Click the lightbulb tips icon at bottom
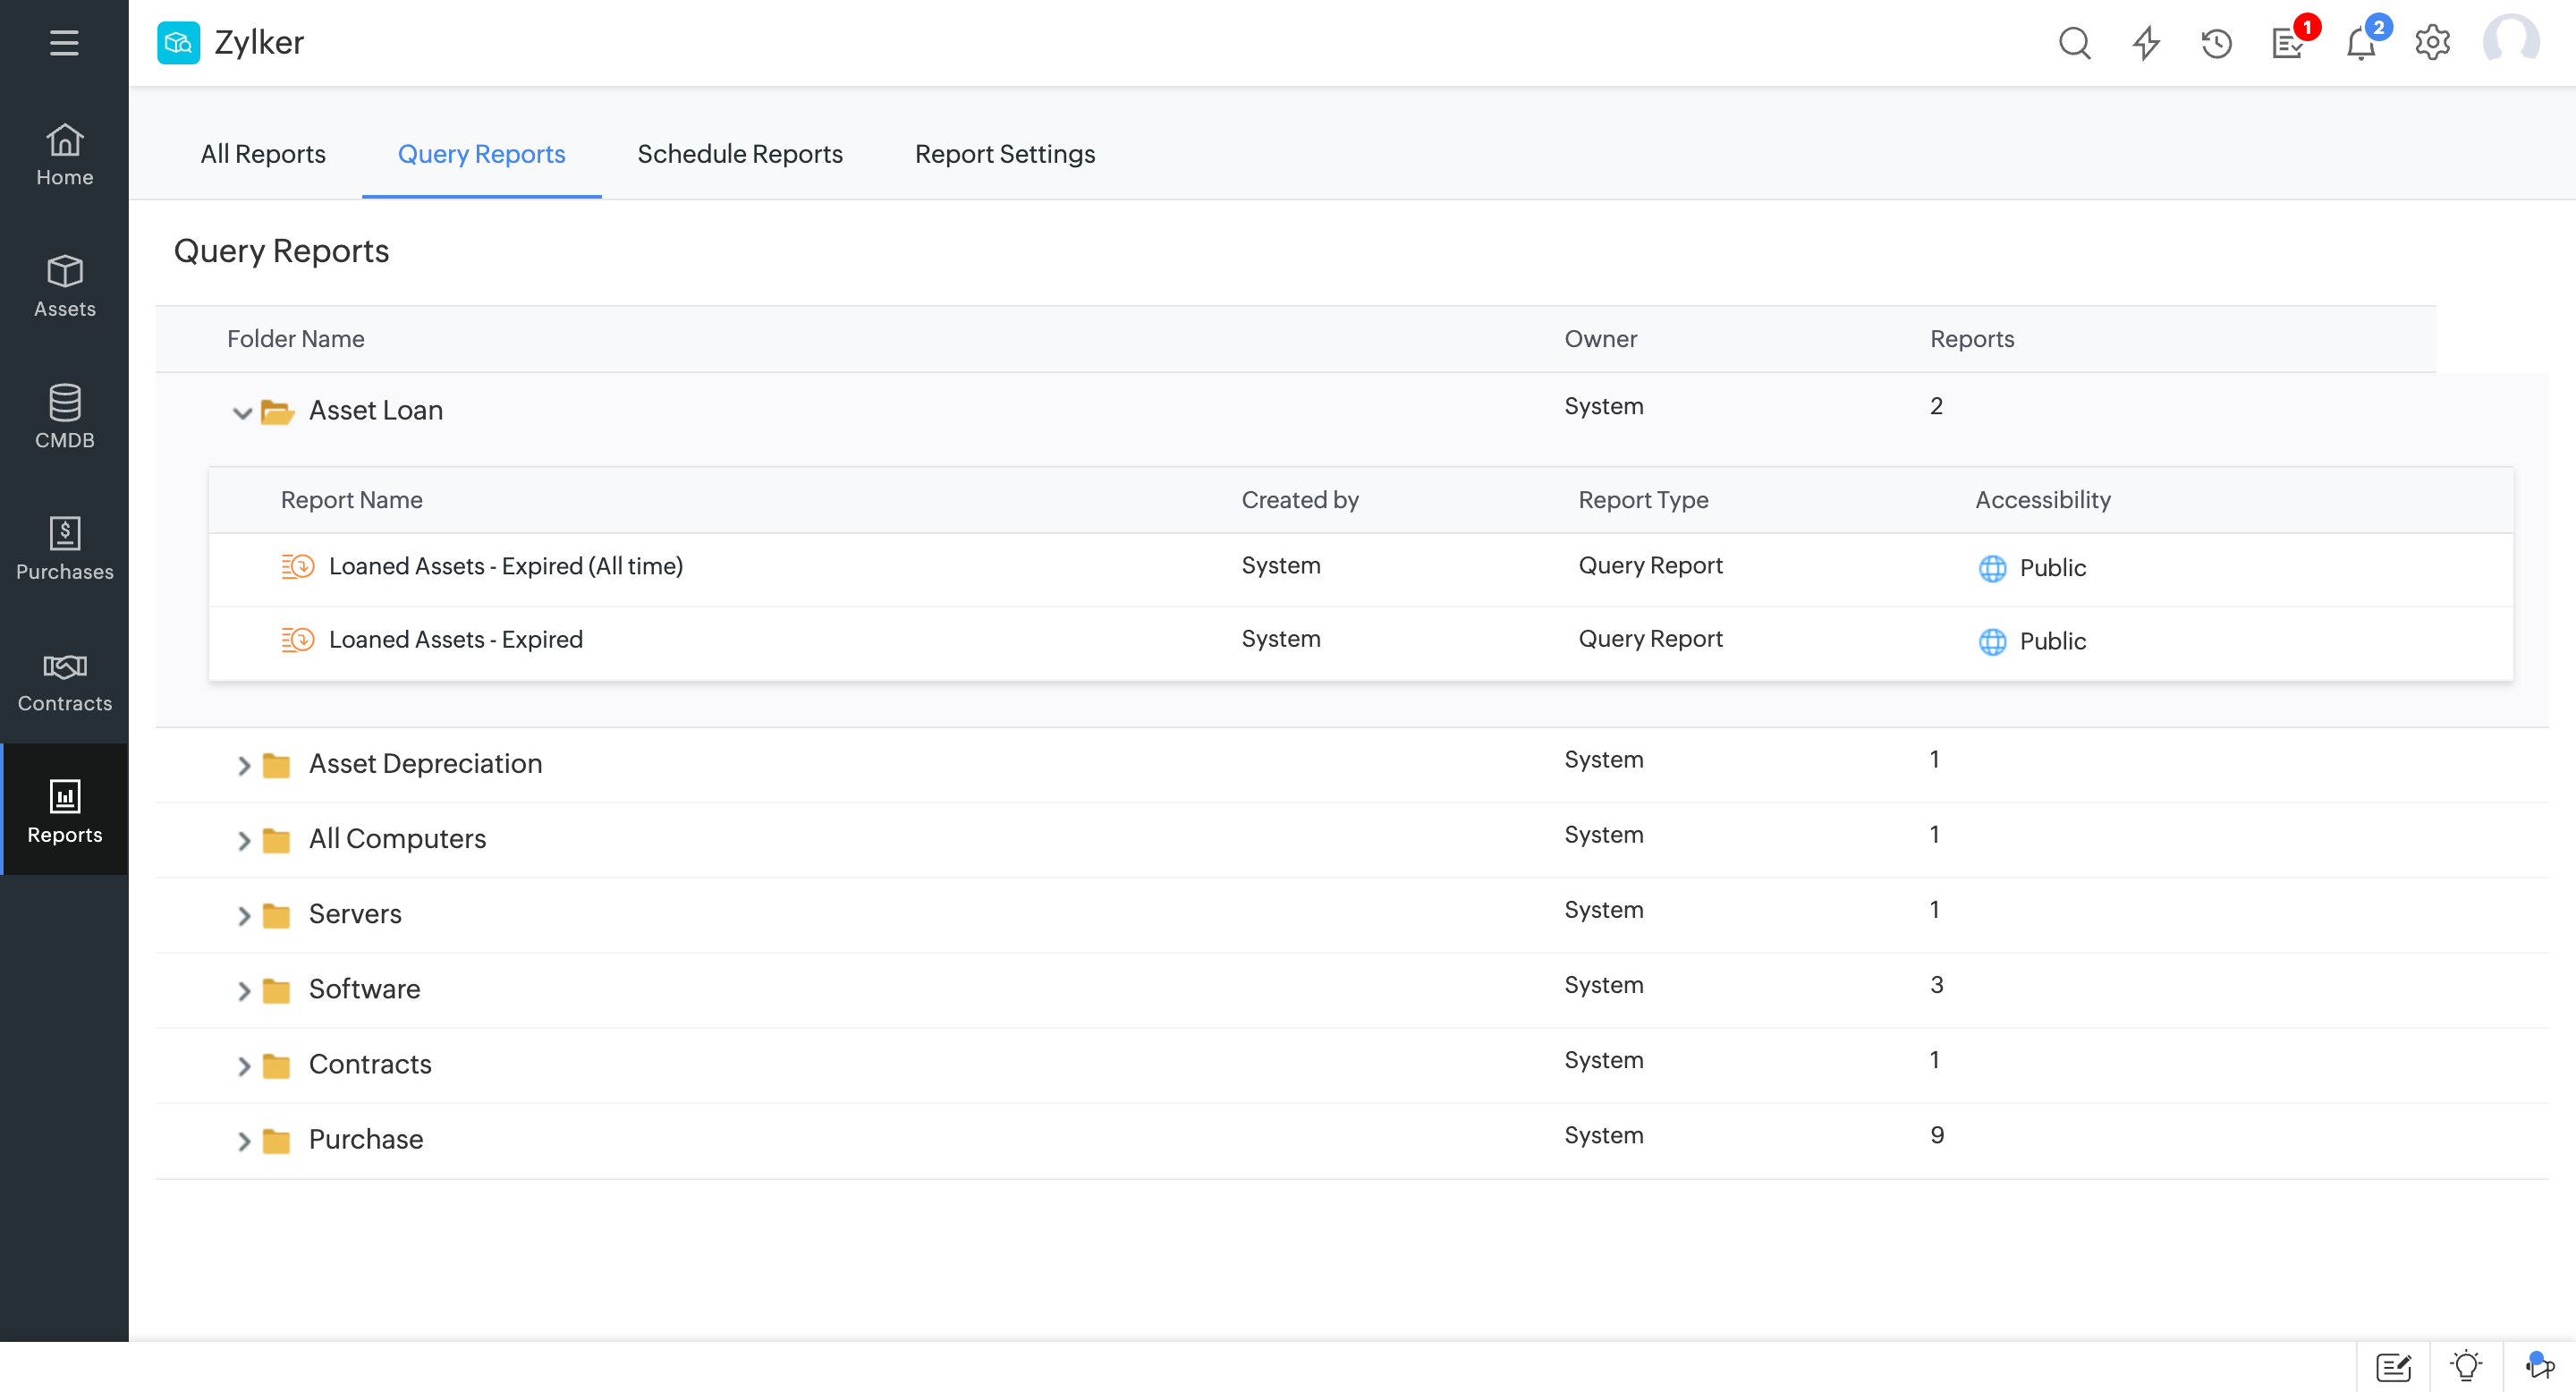The height and width of the screenshot is (1392, 2576). pyautogui.click(x=2466, y=1366)
